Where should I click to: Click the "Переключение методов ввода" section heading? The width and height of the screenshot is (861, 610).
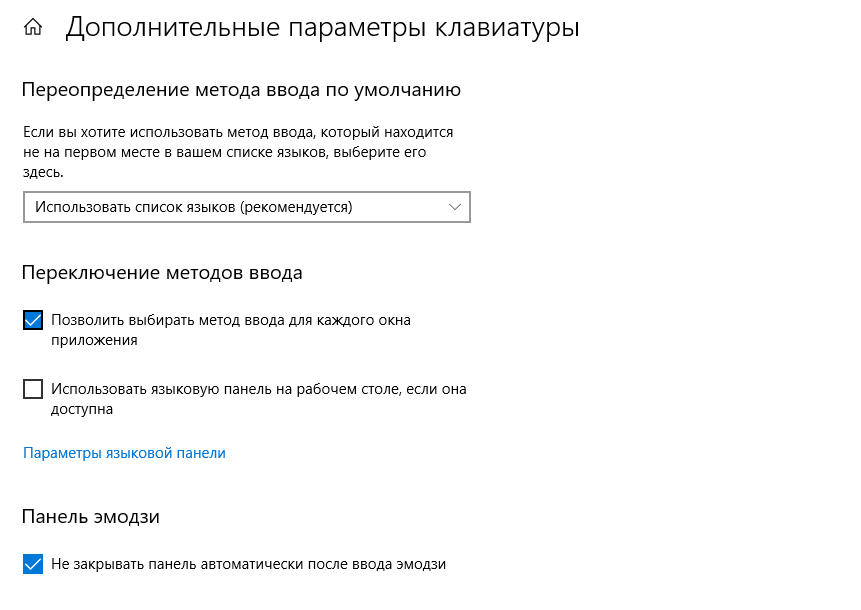coord(162,272)
